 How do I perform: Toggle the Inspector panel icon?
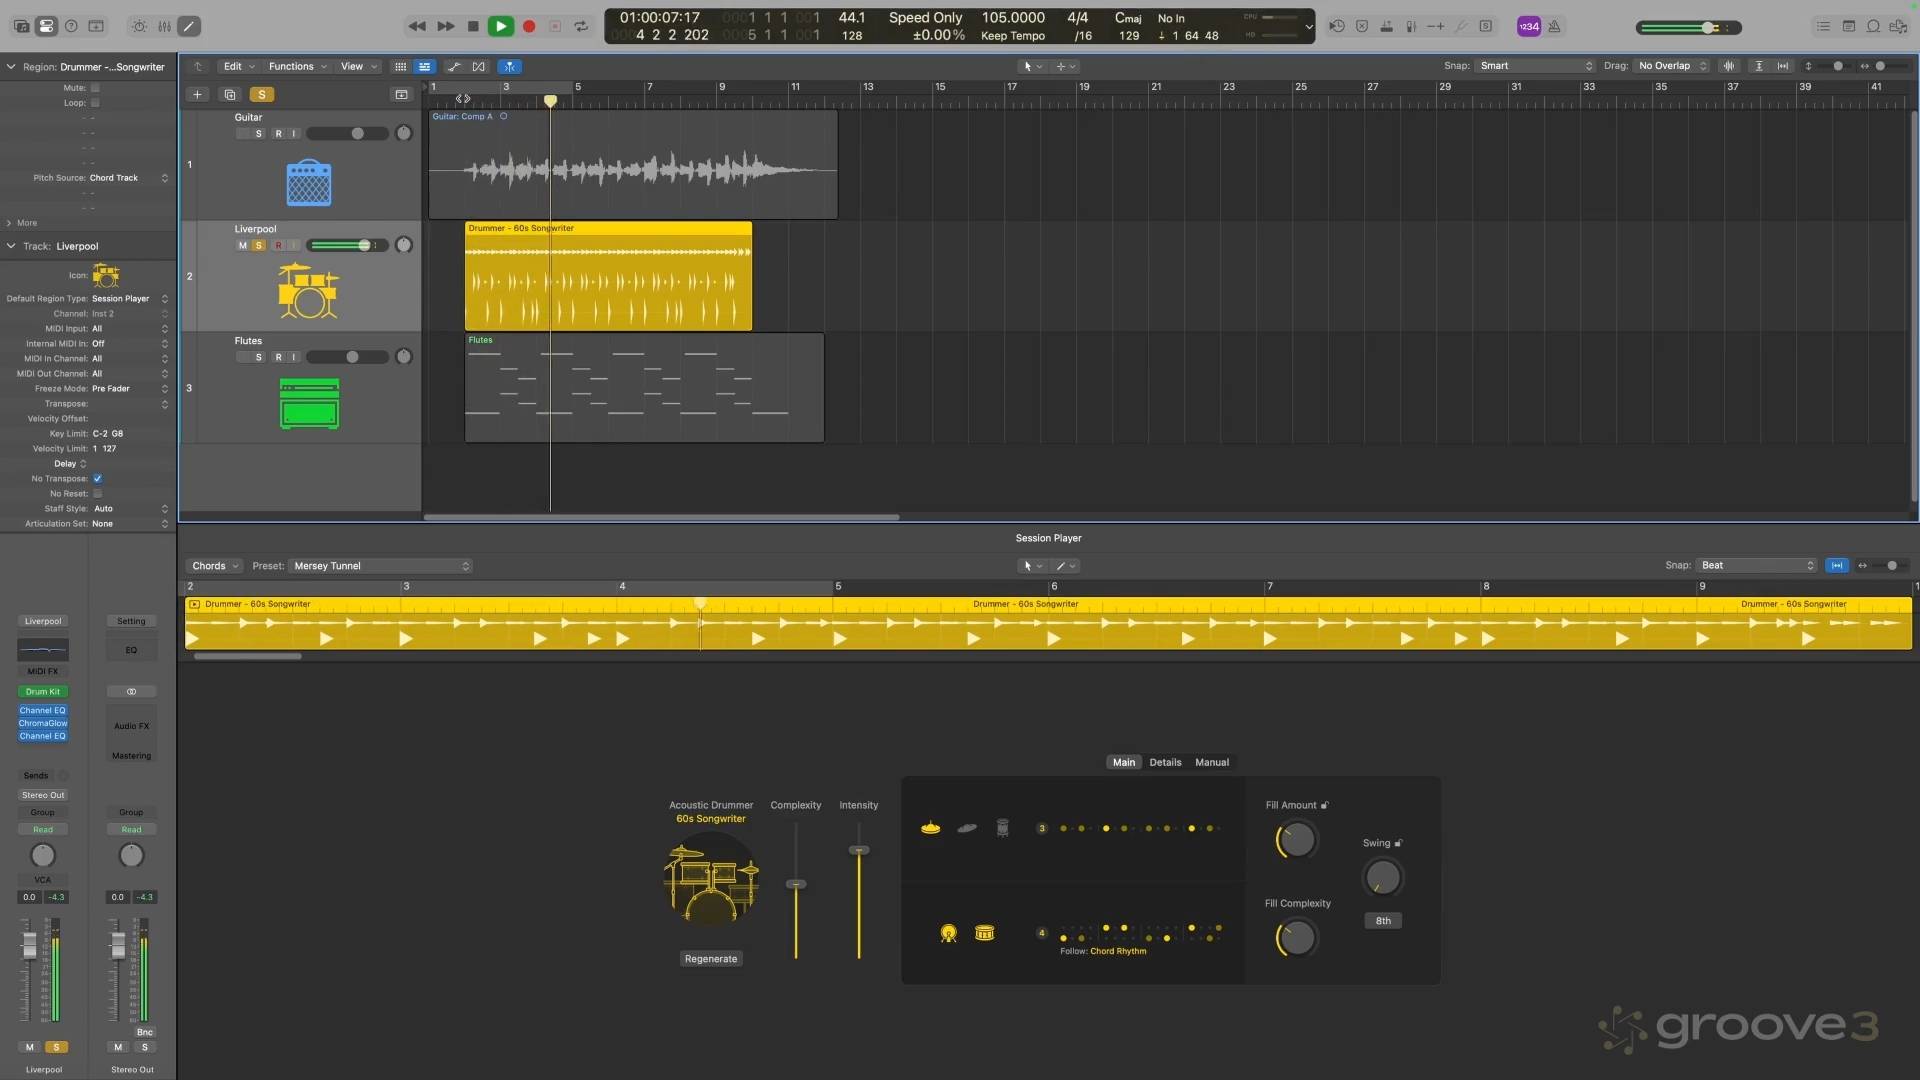(x=46, y=26)
